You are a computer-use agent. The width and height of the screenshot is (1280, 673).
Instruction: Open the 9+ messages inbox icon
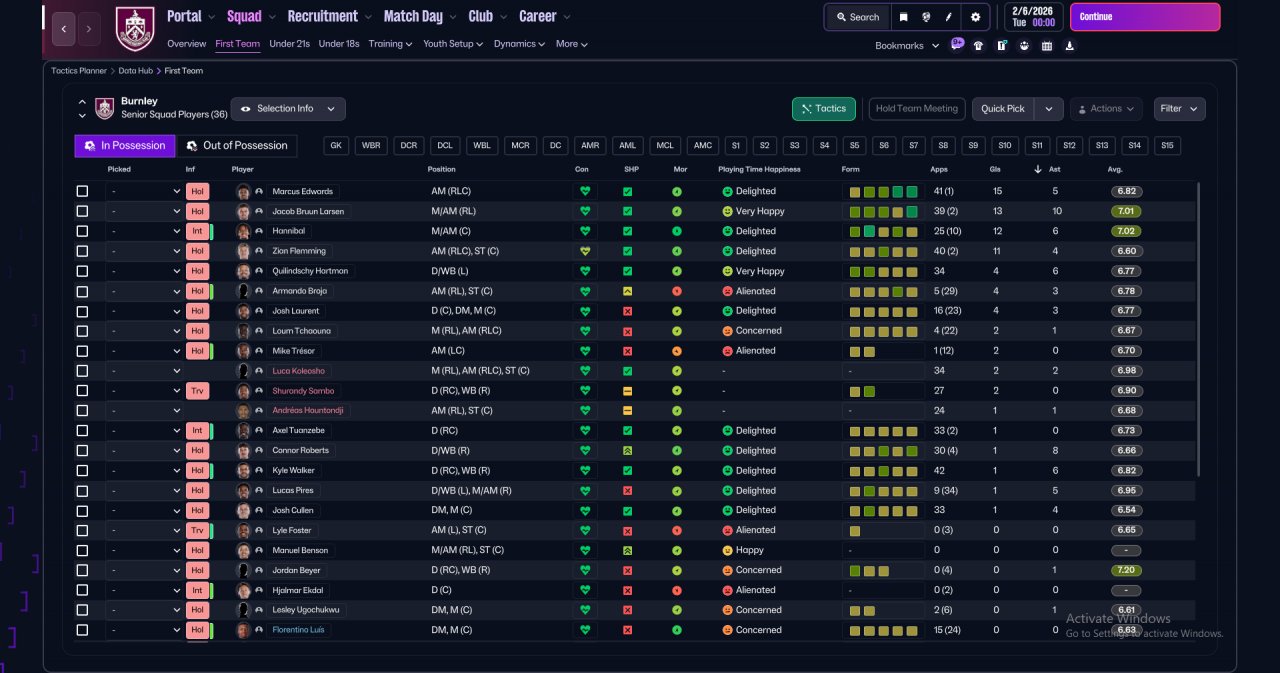[957, 44]
